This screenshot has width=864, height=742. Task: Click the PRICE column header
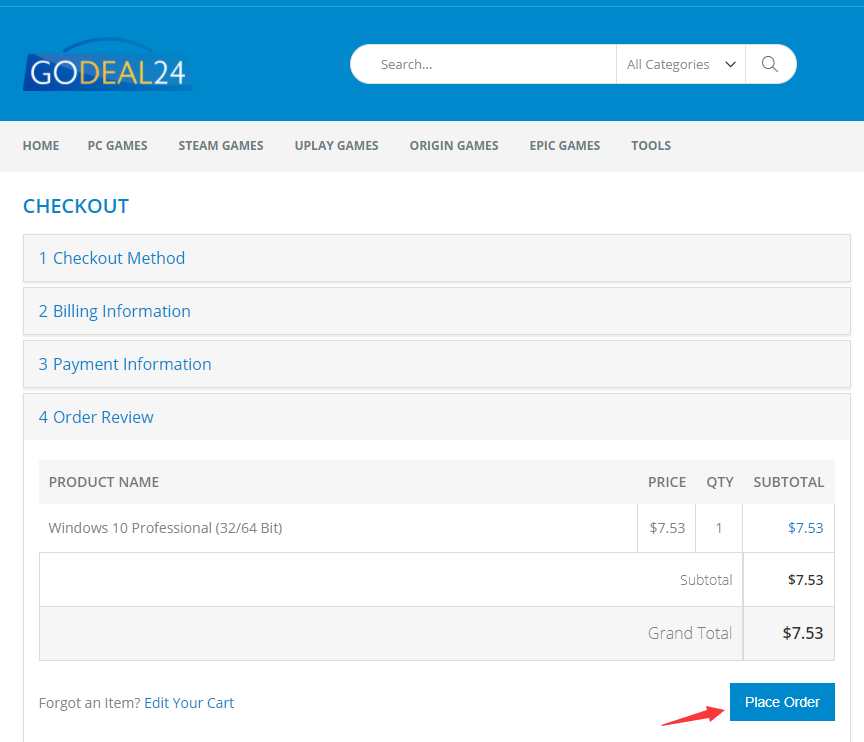click(x=667, y=482)
